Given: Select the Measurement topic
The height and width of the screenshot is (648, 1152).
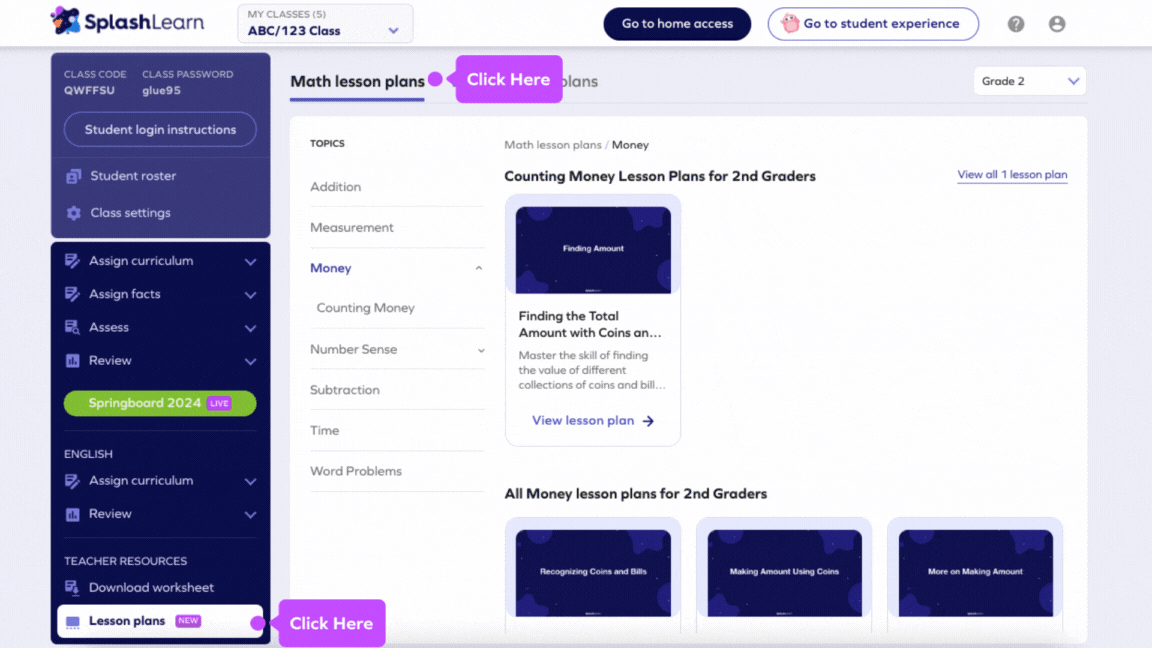Looking at the screenshot, I should [351, 228].
